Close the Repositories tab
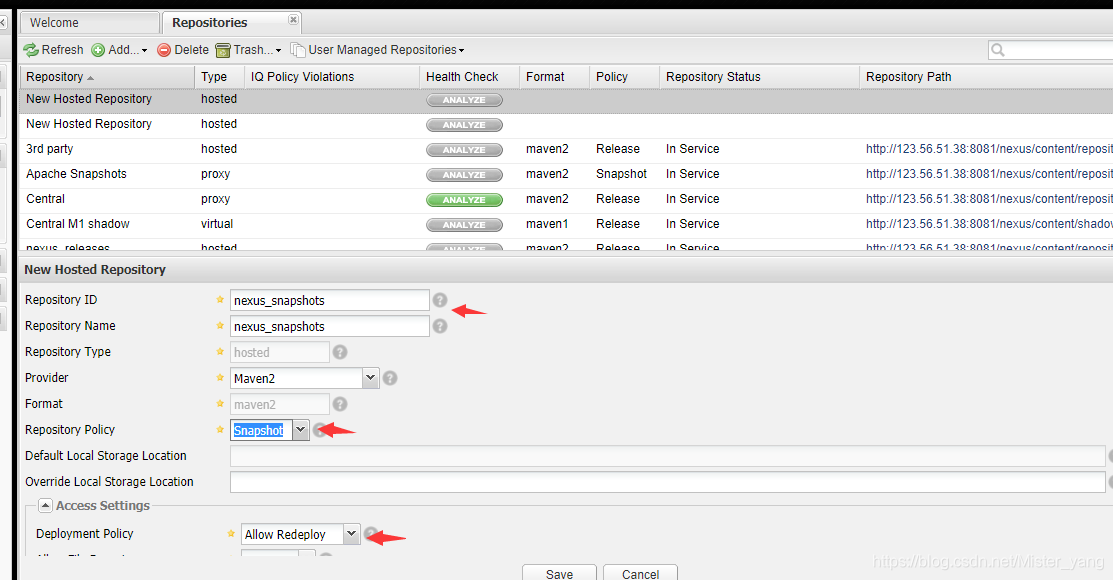1113x580 pixels. click(x=293, y=20)
